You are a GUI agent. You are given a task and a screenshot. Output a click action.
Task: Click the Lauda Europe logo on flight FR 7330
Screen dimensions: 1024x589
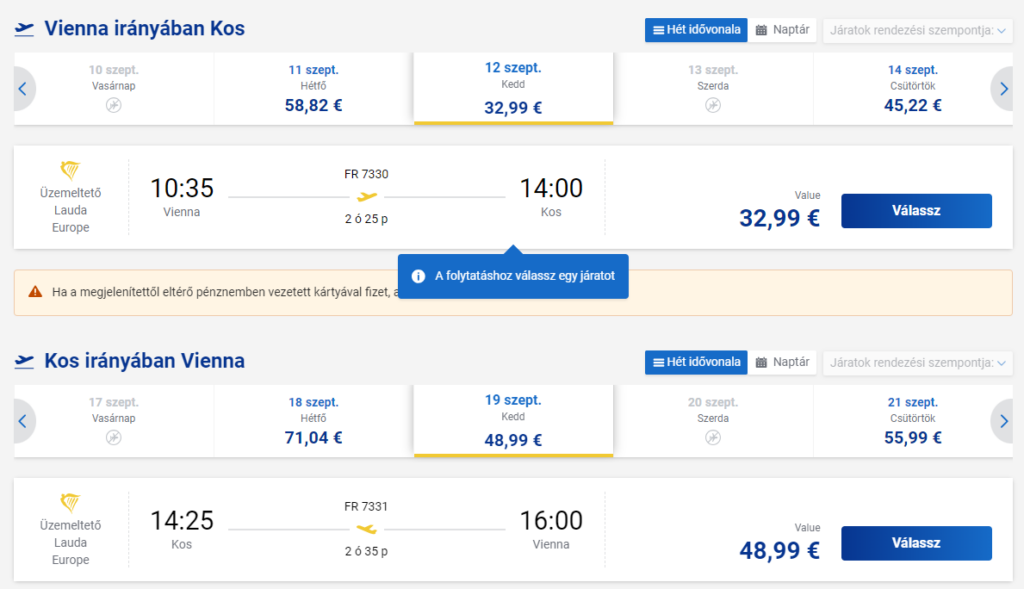pyautogui.click(x=70, y=170)
